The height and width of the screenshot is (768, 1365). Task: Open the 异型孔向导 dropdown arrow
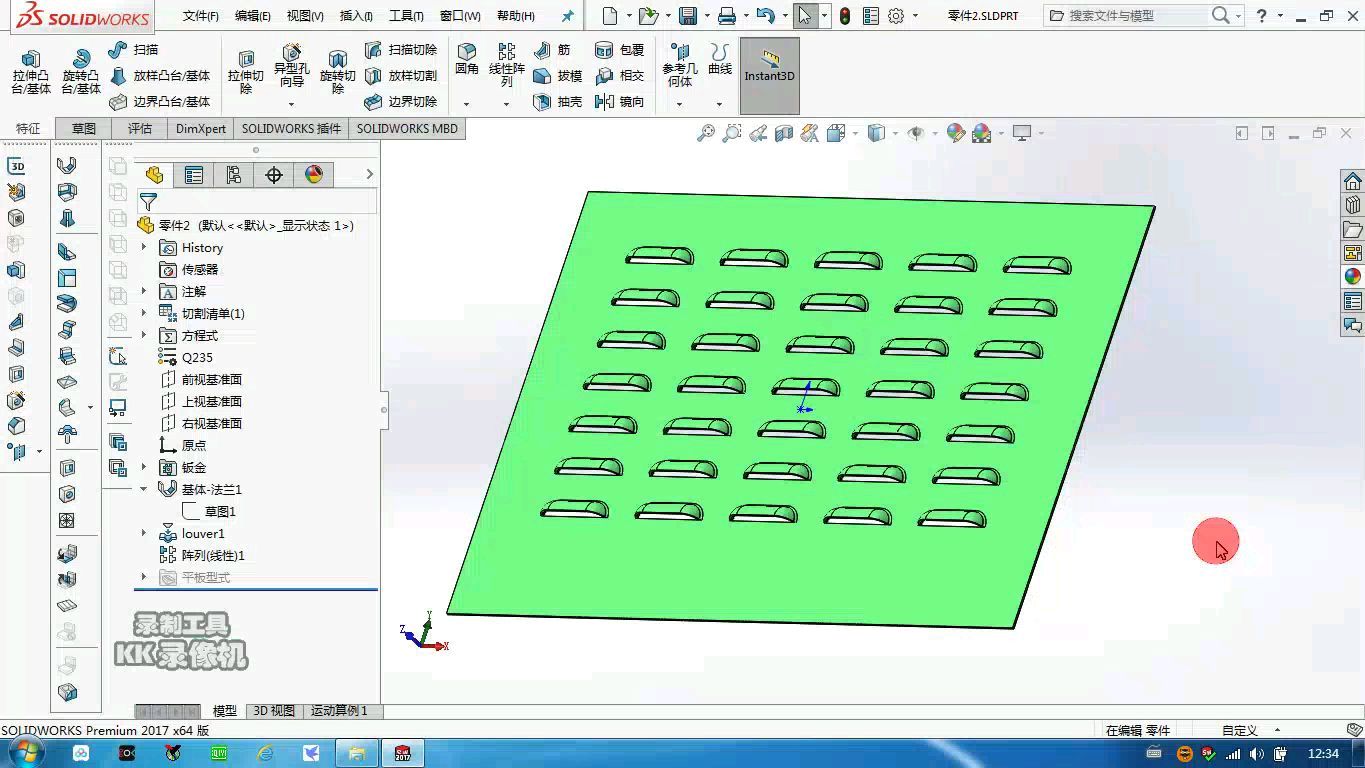291,104
